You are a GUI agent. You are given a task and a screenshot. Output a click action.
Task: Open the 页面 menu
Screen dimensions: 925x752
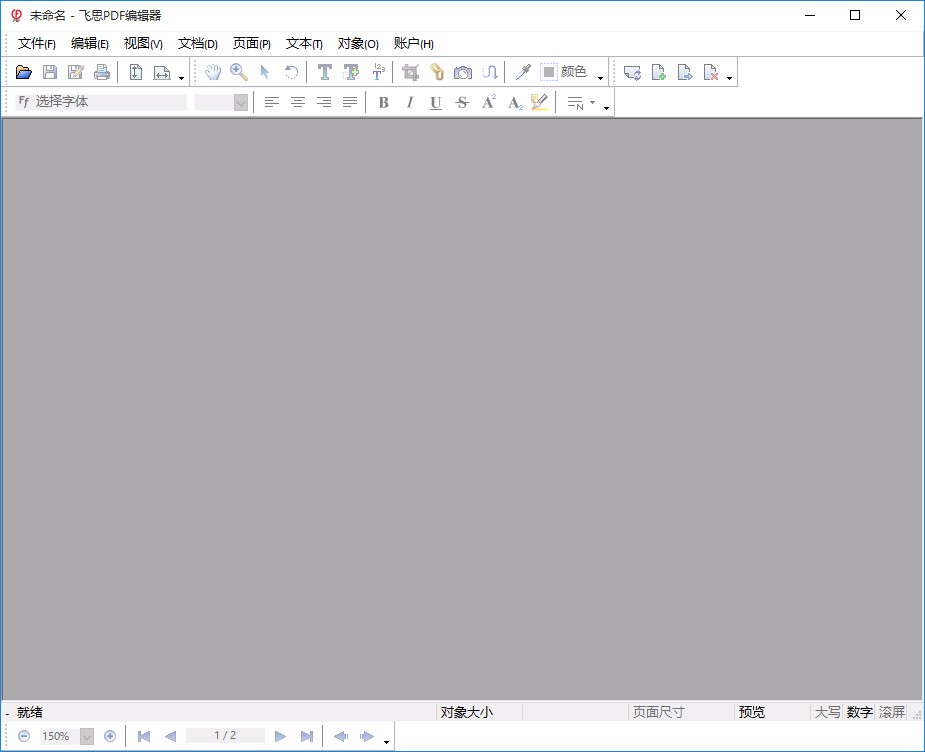[251, 43]
